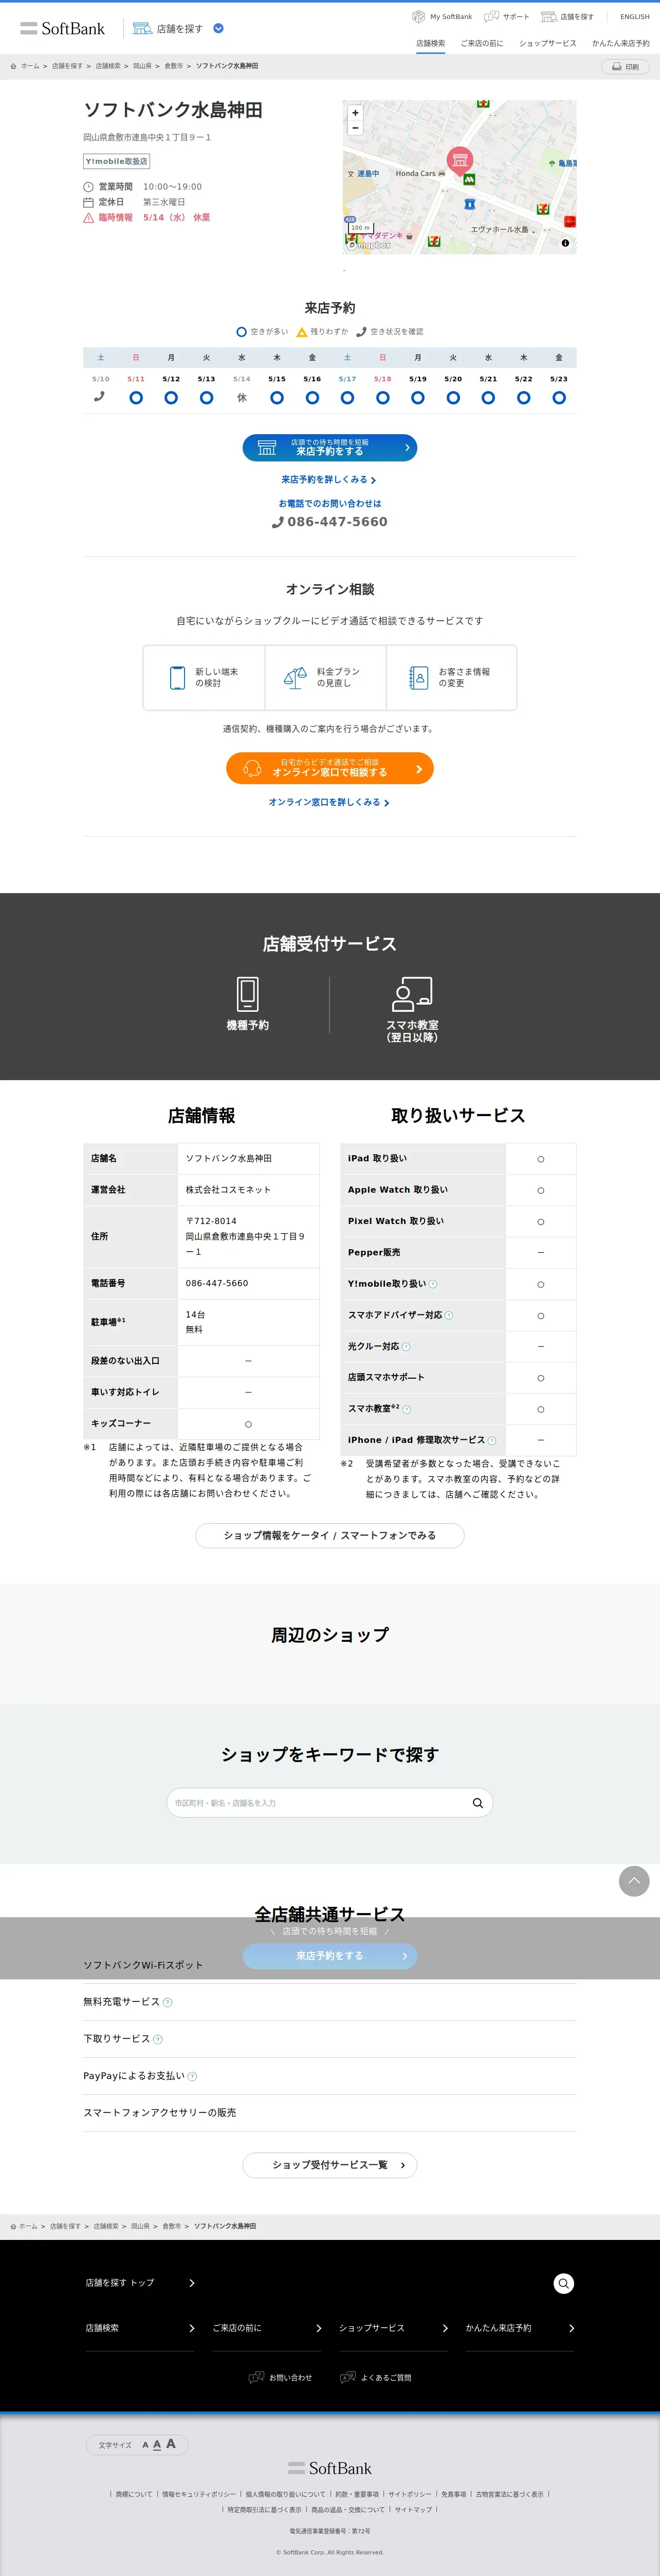Open help icon beside 光クルー対応

pyautogui.click(x=406, y=1347)
